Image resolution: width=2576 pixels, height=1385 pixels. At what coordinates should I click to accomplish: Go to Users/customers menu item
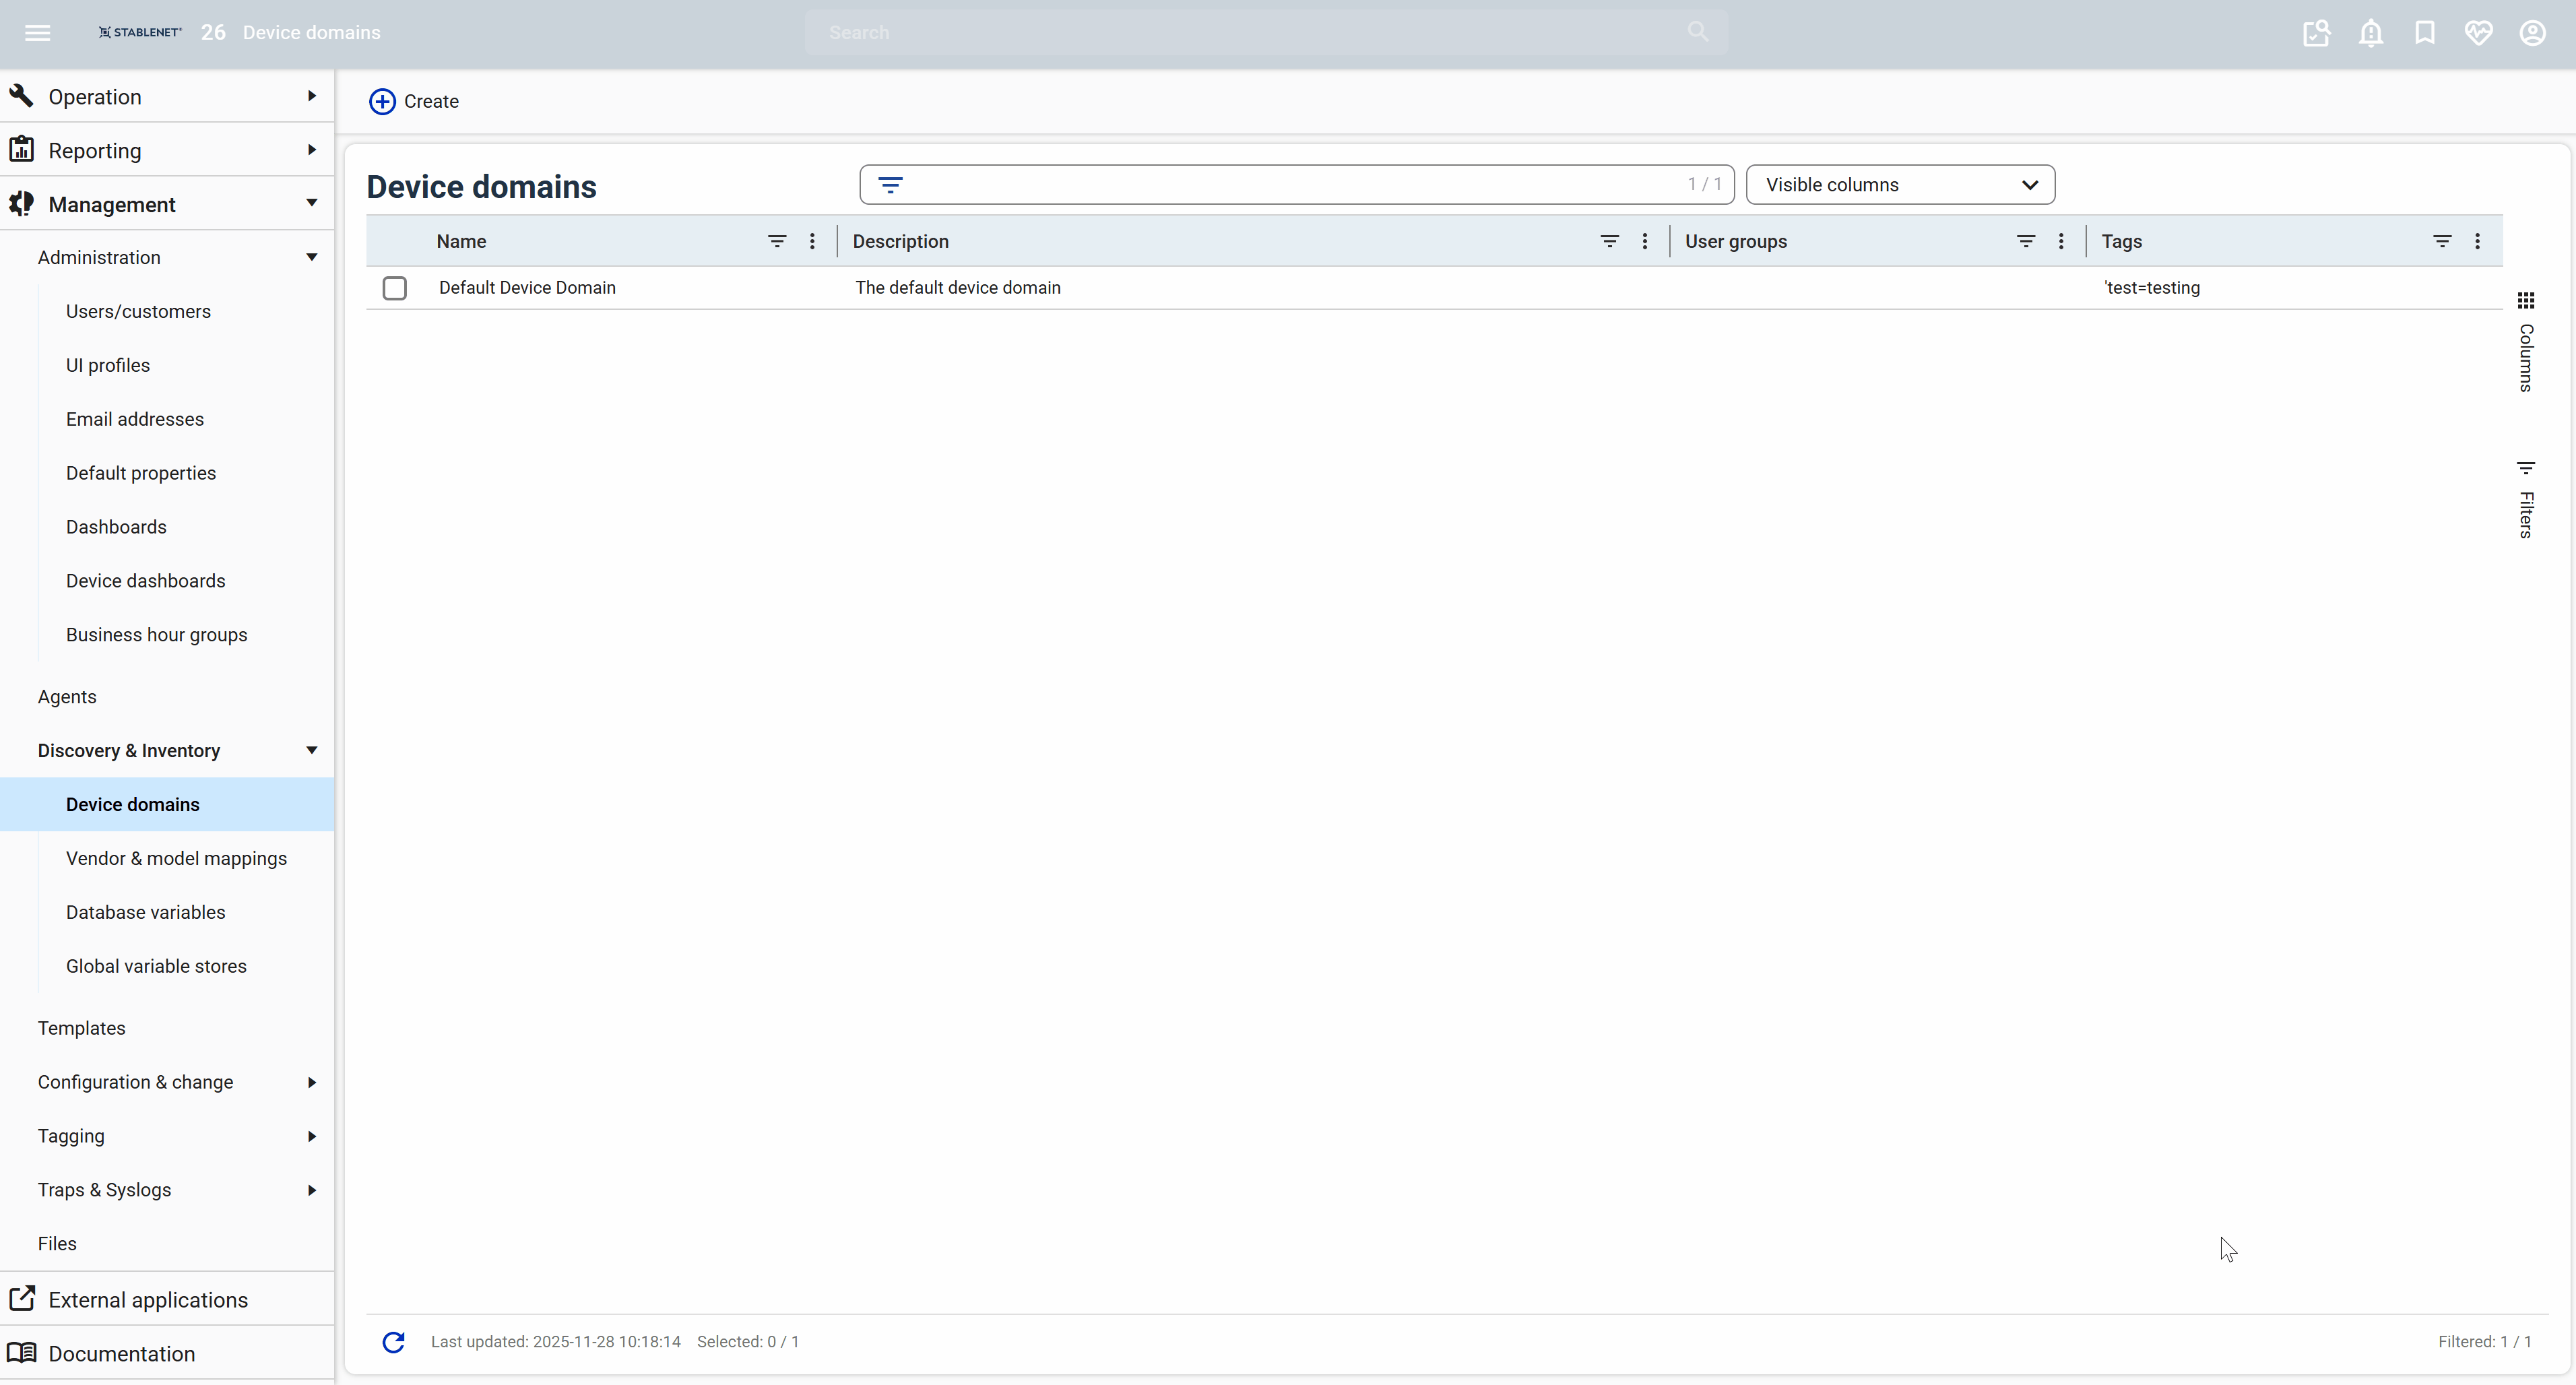click(x=138, y=311)
